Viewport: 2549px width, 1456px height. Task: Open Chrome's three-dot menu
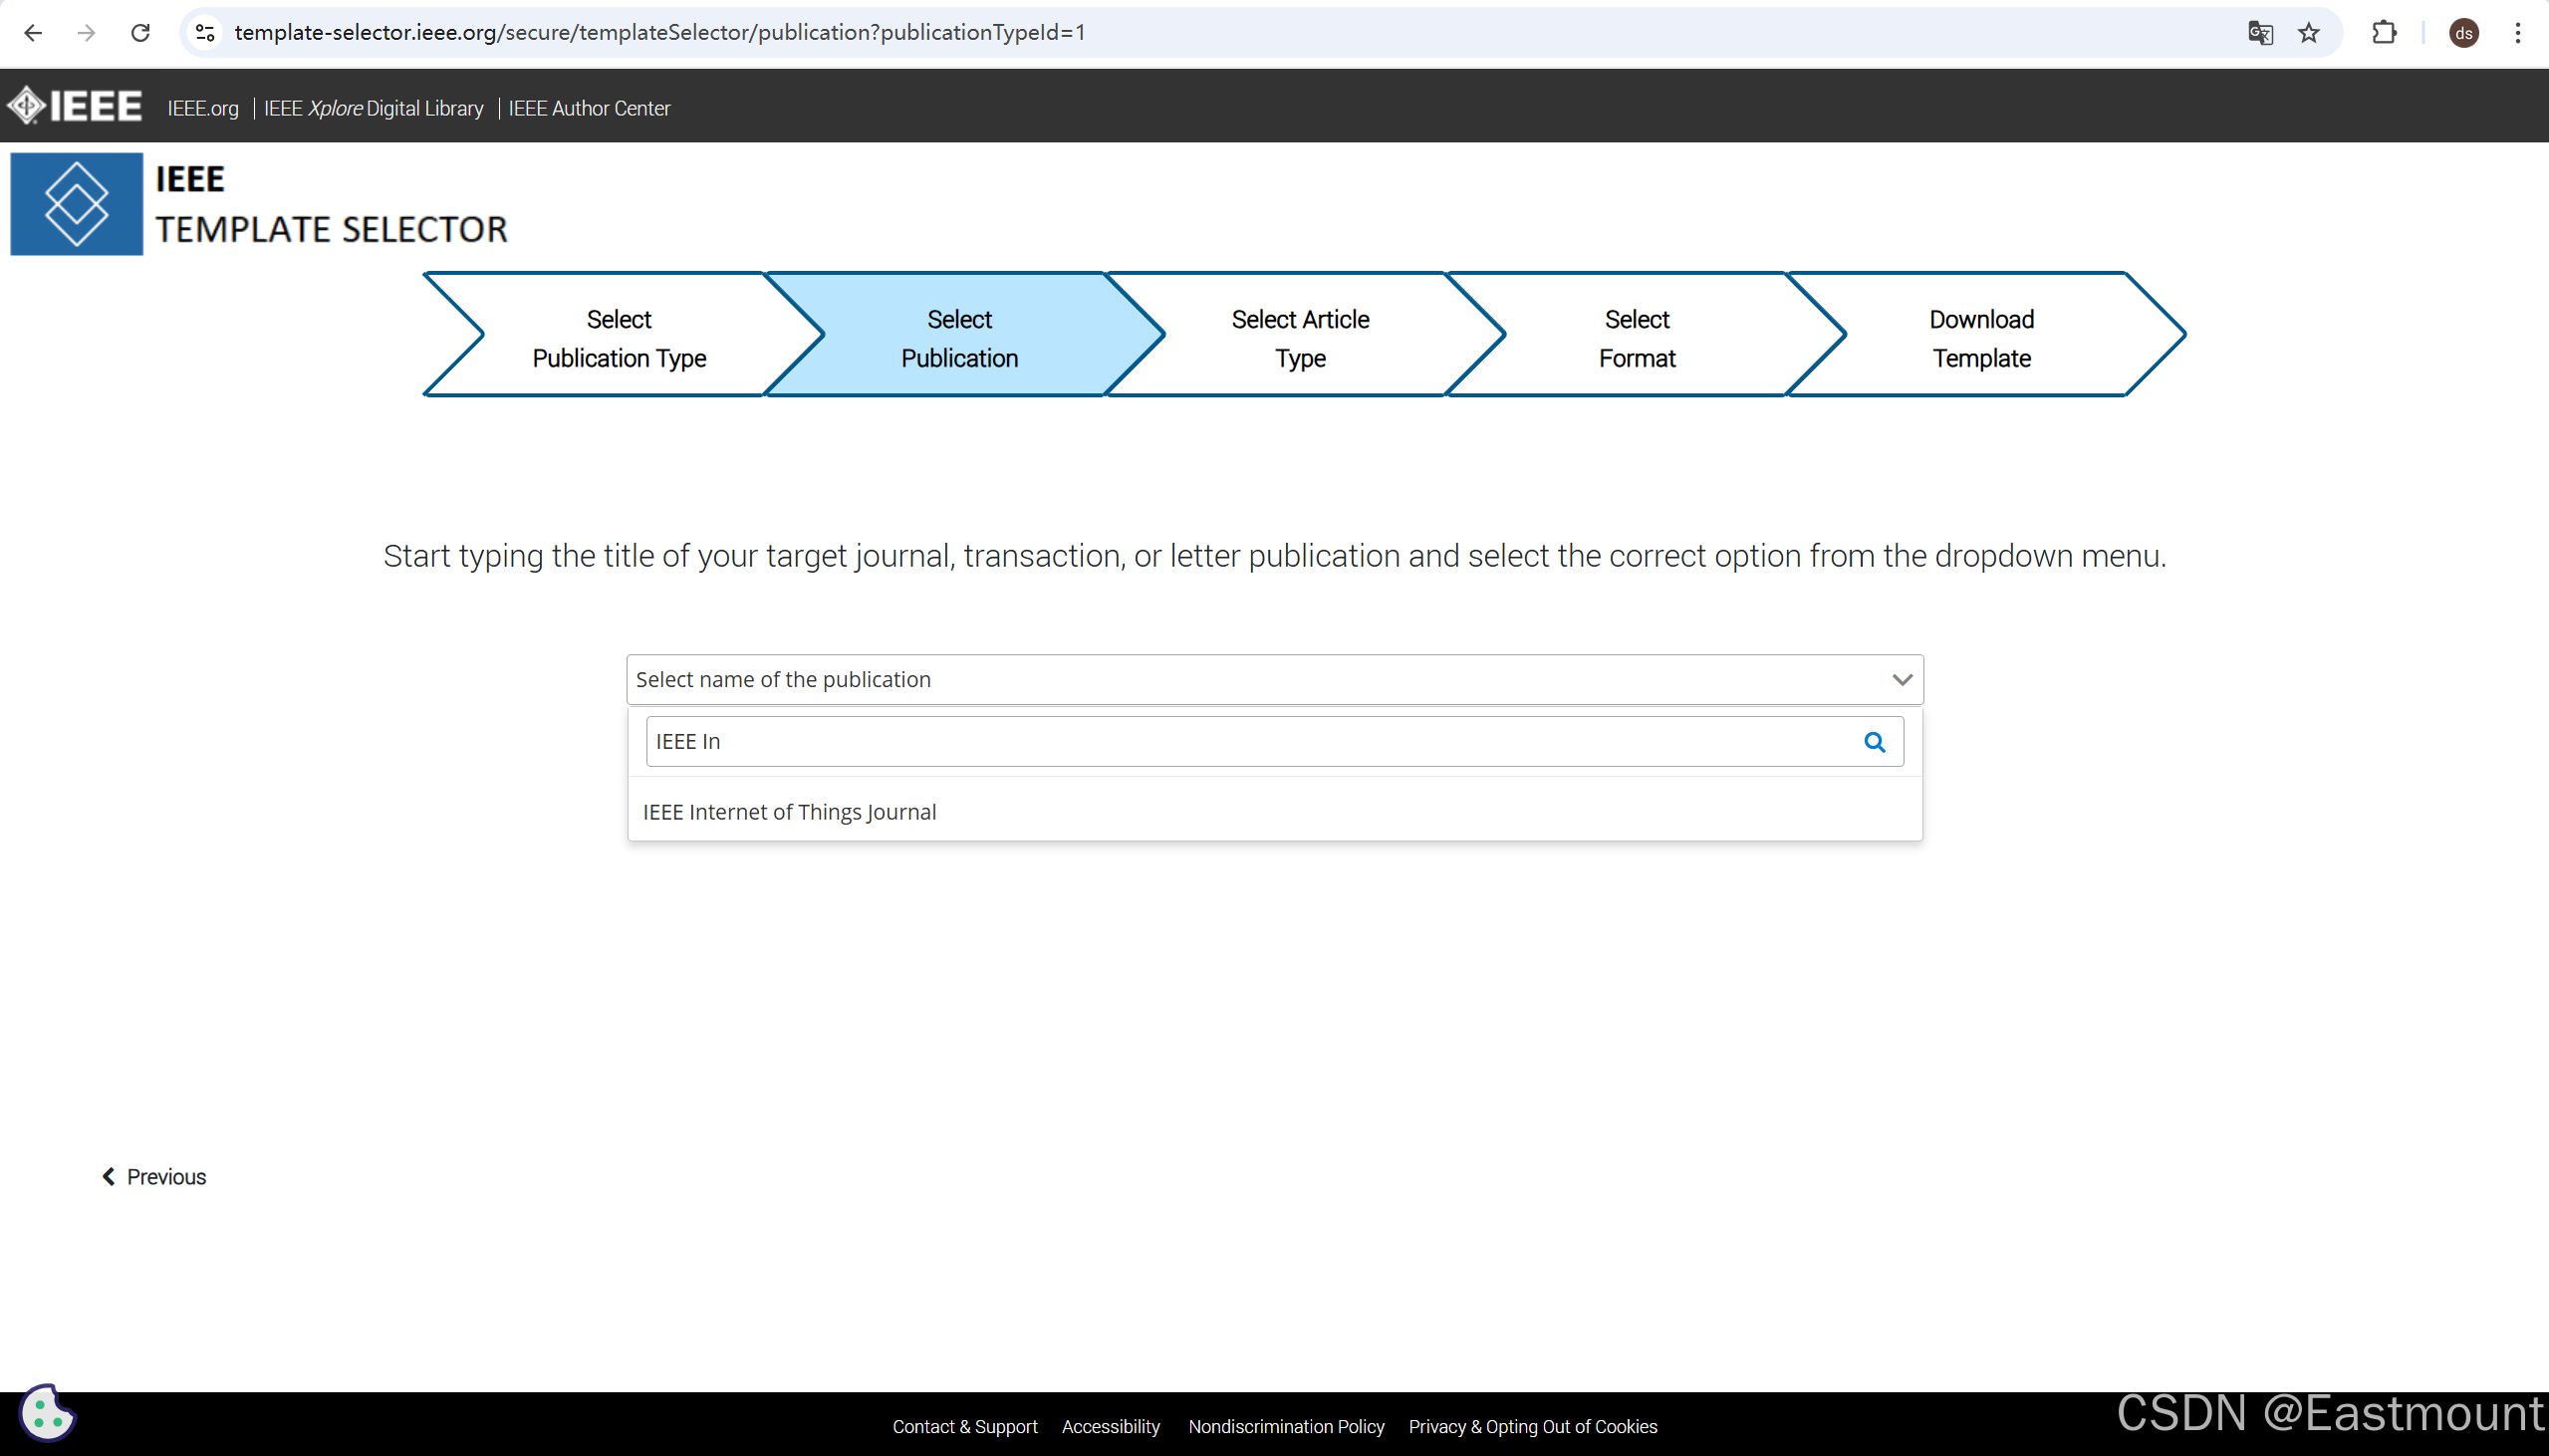click(x=2517, y=33)
